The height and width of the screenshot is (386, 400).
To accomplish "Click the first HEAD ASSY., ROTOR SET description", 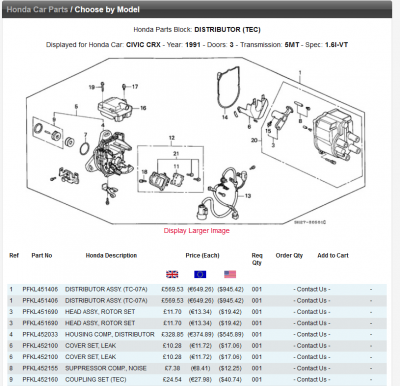I will (100, 312).
